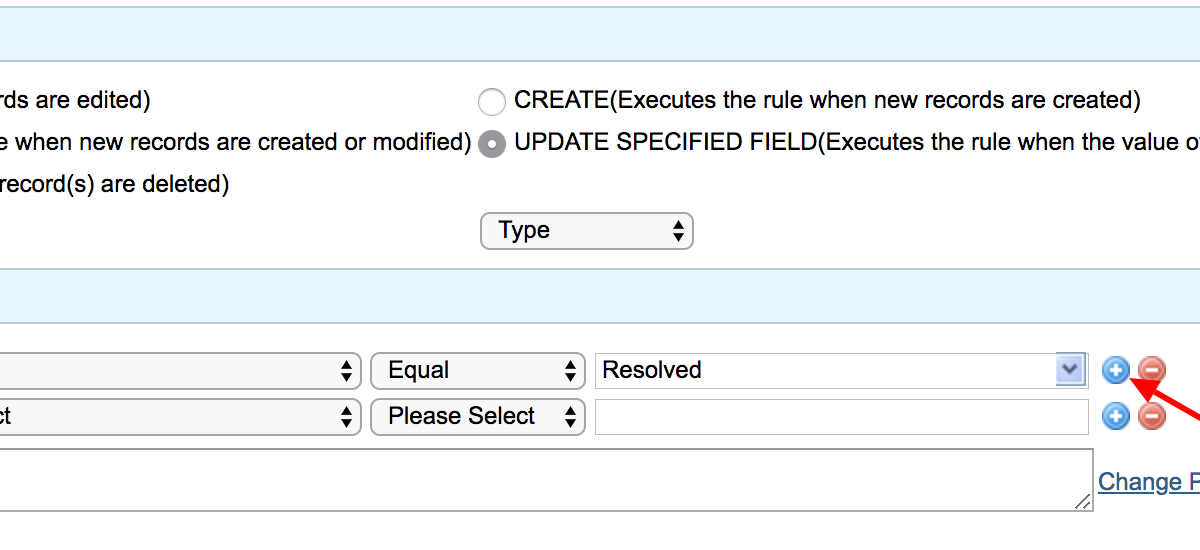
Task: Open the first row's field selector dropdown
Action: point(180,371)
